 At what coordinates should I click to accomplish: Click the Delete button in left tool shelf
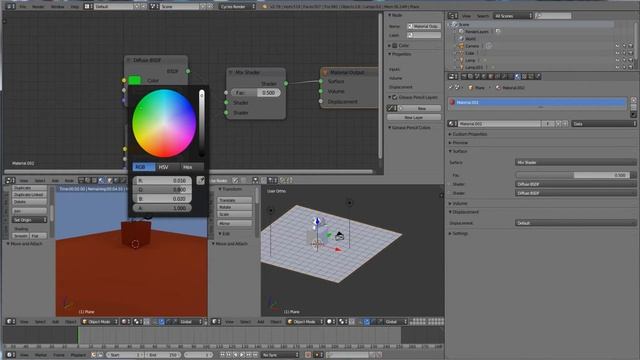pyautogui.click(x=29, y=202)
